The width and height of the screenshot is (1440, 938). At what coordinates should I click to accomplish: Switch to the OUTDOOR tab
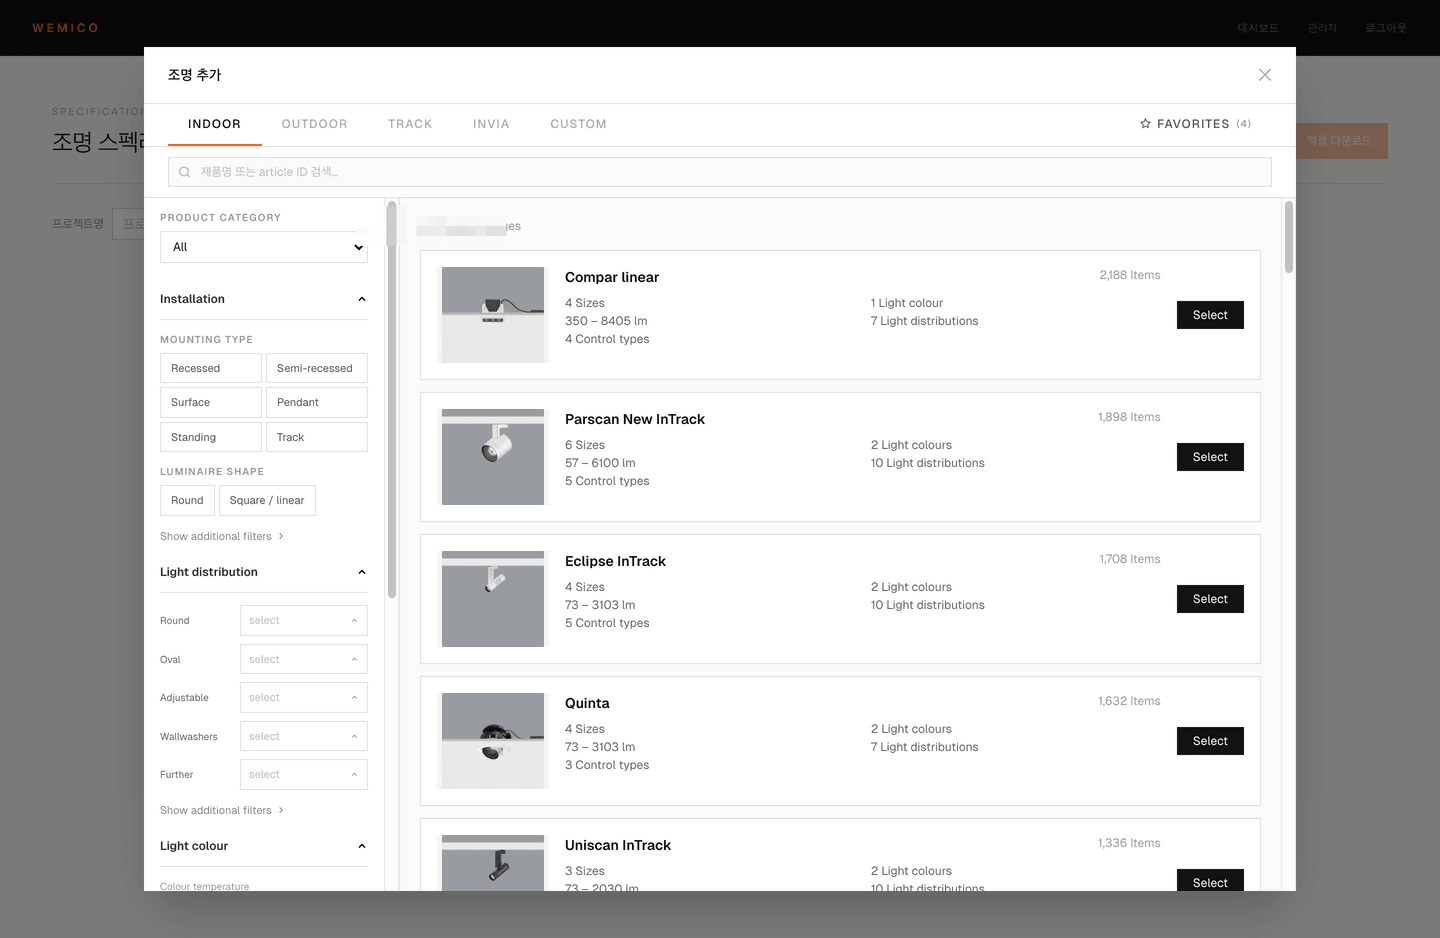(315, 124)
